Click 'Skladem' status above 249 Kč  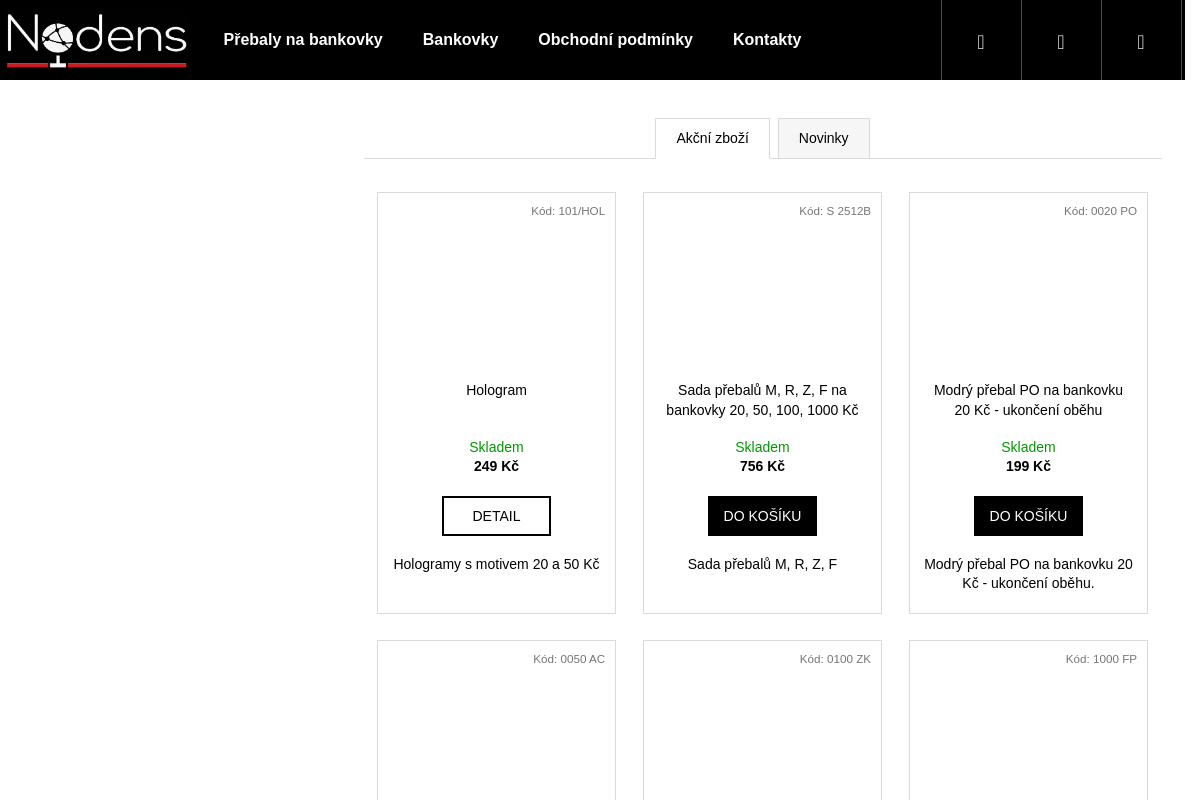[x=496, y=447]
